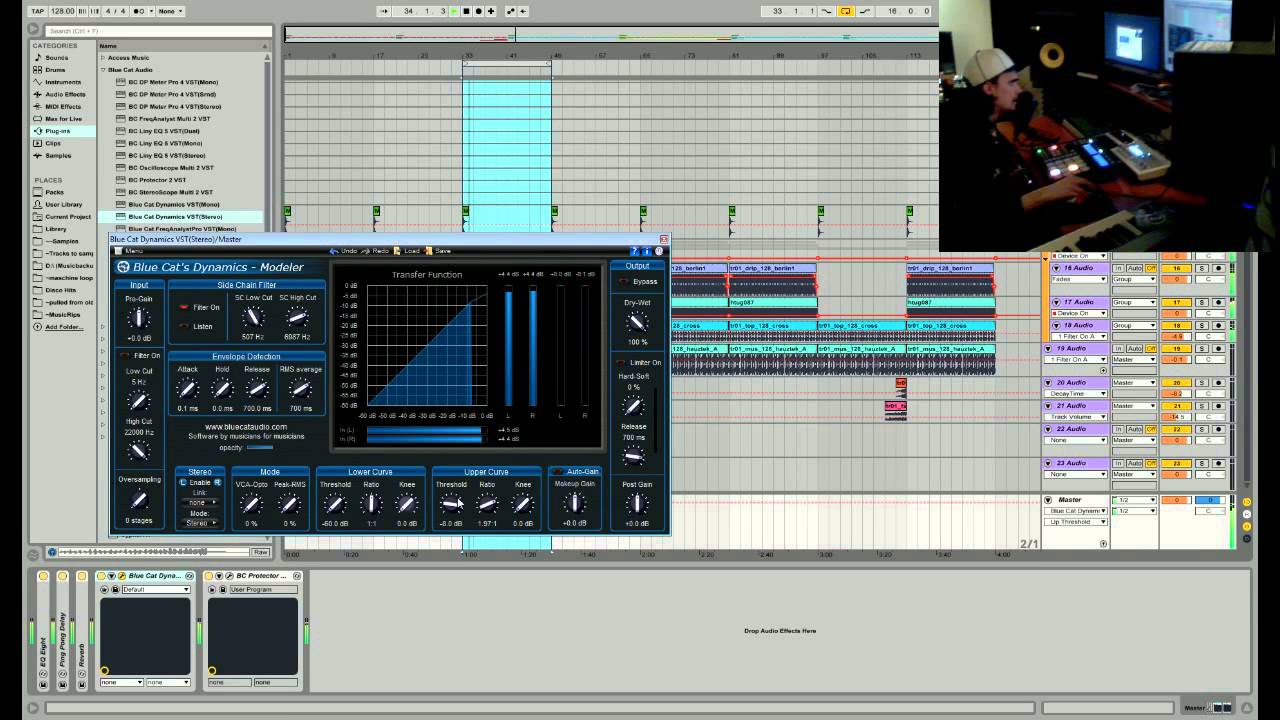Select the Instruments category in browser

(63, 82)
